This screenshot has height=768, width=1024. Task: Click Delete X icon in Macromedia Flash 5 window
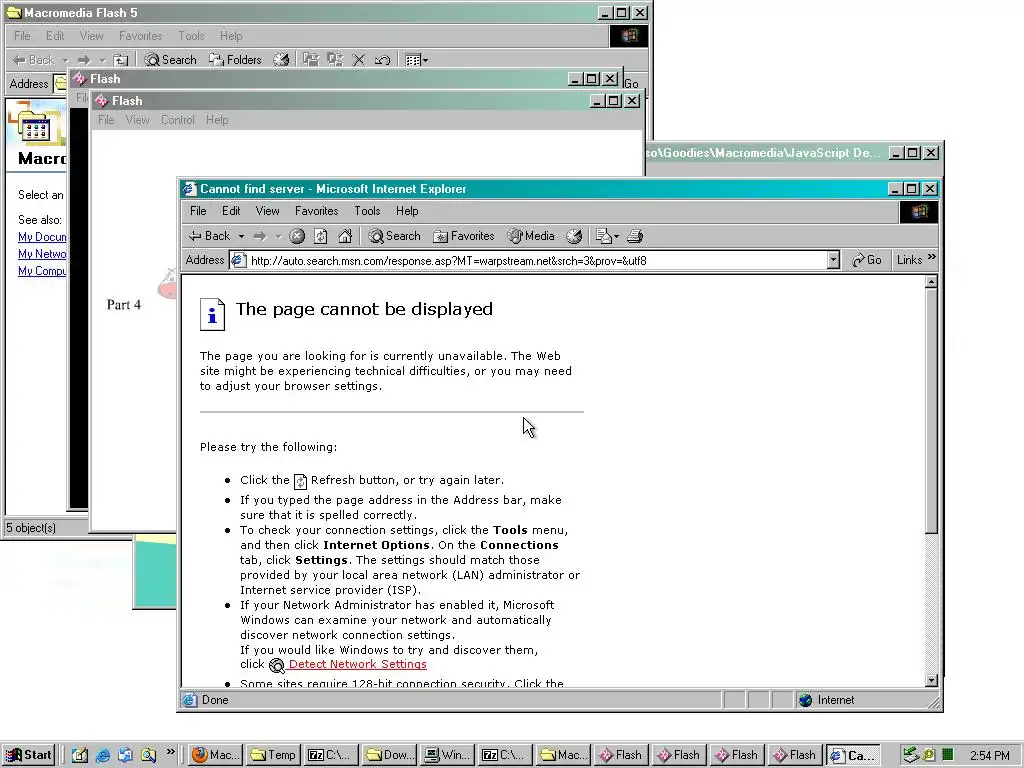click(359, 60)
